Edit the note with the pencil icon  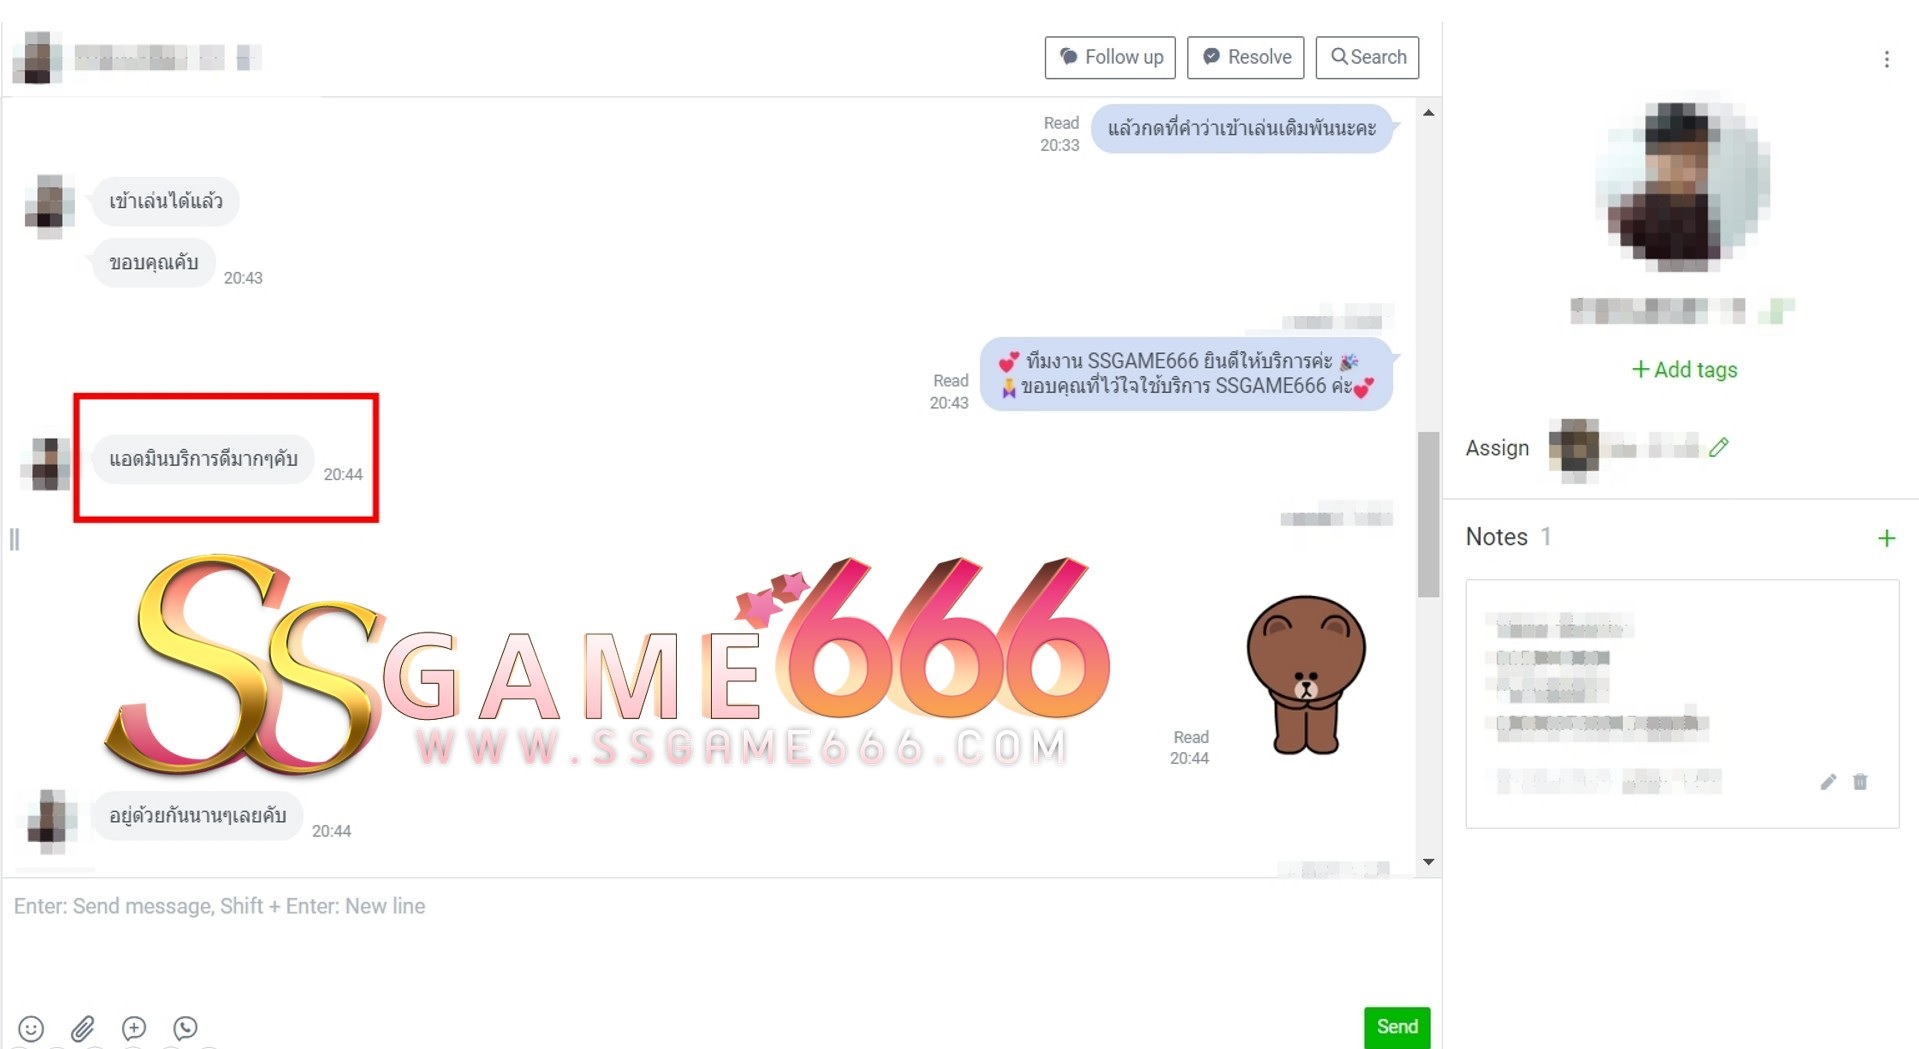point(1828,782)
